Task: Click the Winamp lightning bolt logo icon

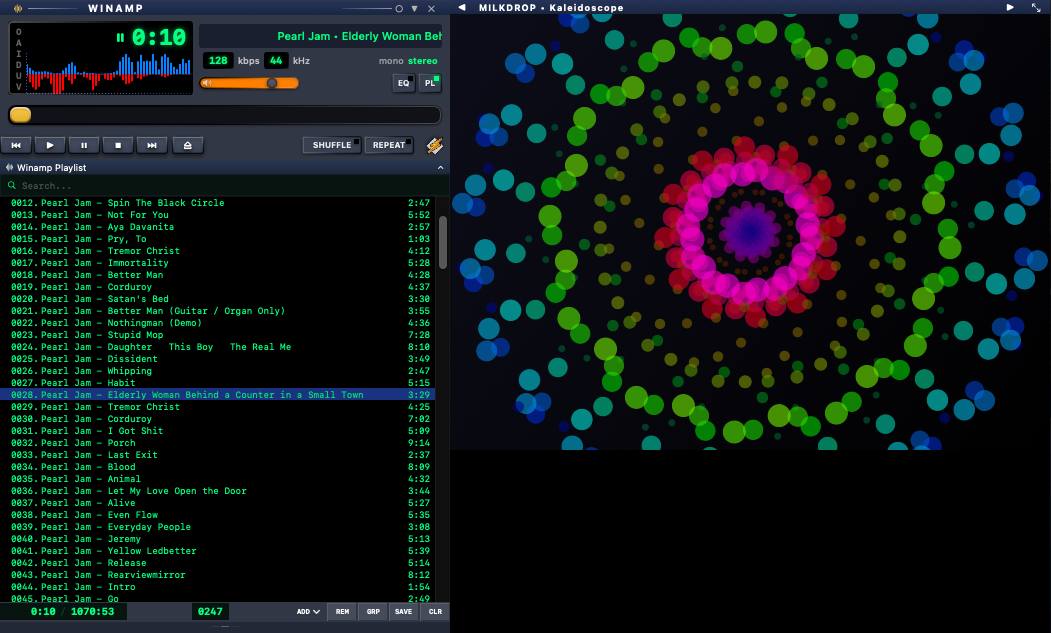Action: 434,145
